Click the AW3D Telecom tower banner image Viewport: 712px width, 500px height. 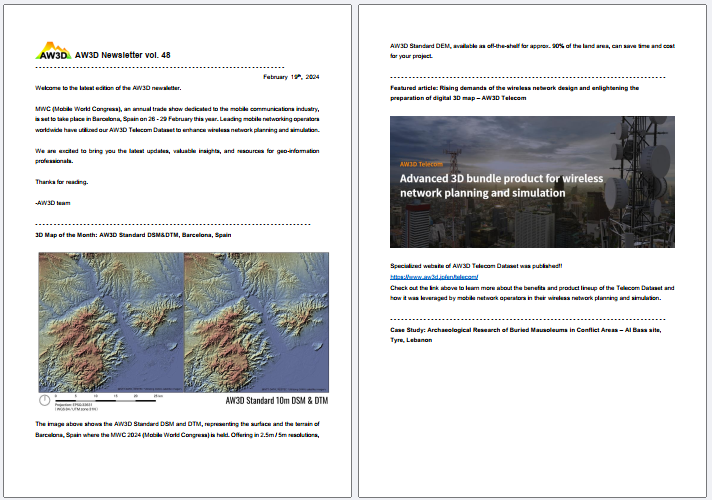532,182
